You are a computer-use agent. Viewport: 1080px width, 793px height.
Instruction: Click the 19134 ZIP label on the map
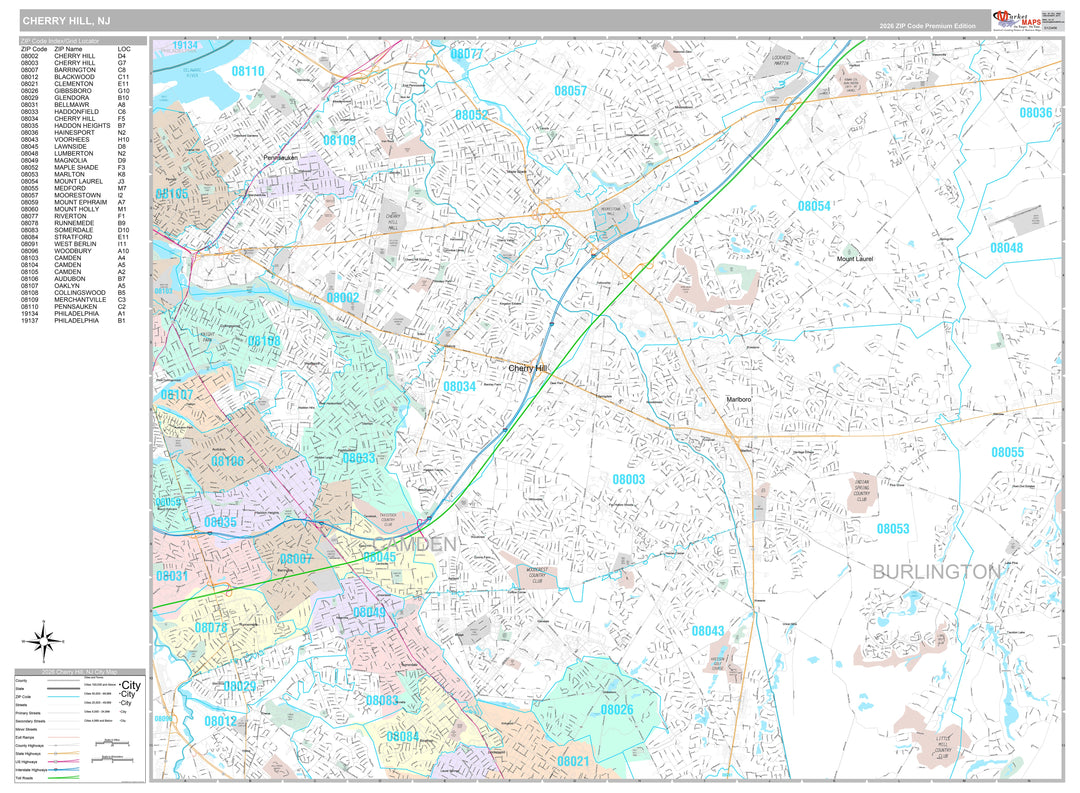[x=185, y=45]
